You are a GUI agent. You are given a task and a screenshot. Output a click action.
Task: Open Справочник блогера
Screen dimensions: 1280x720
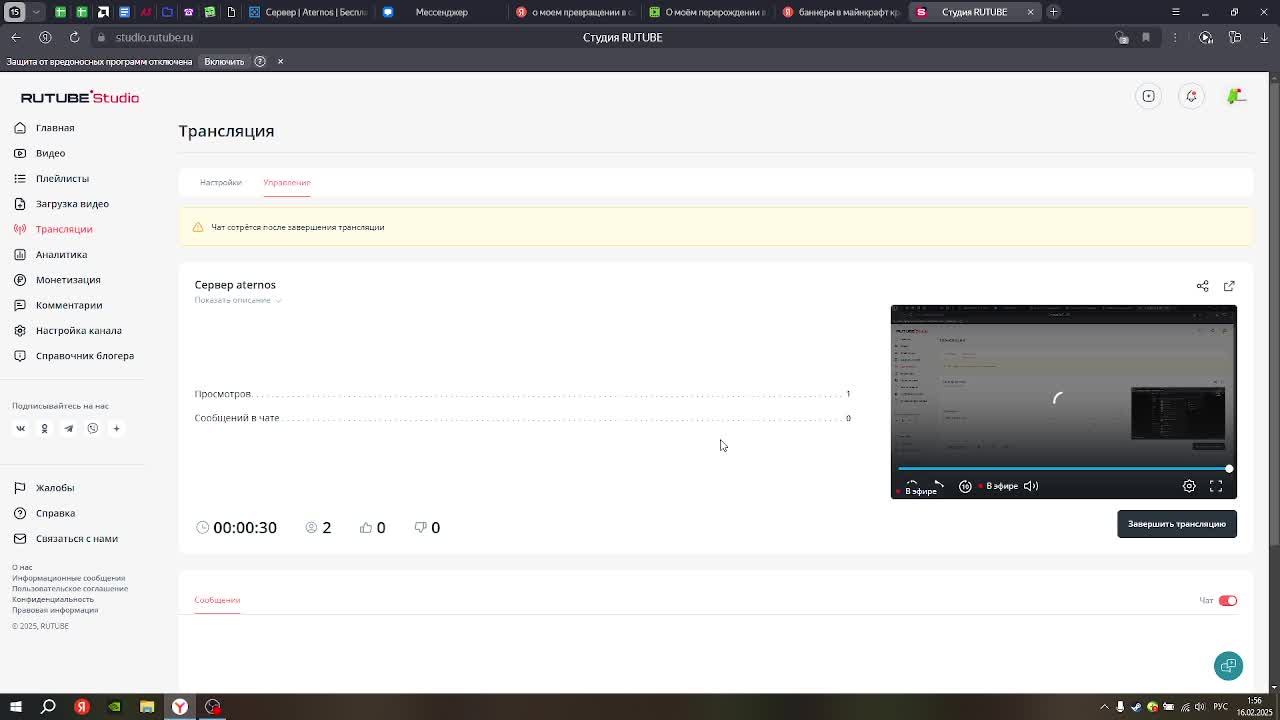point(74,356)
